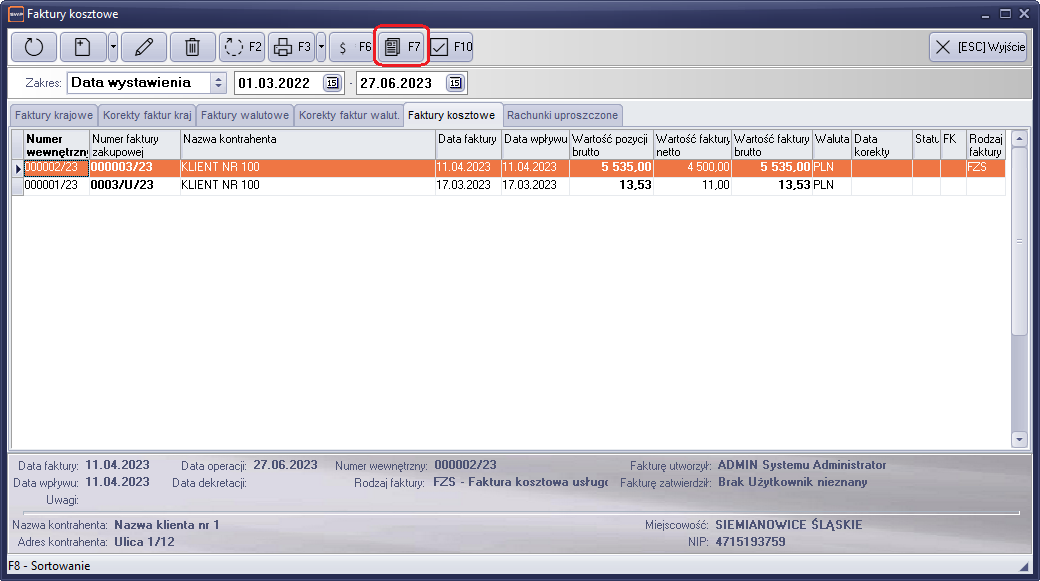Click the dollar sign F6 button
The width and height of the screenshot is (1040, 581).
click(351, 47)
